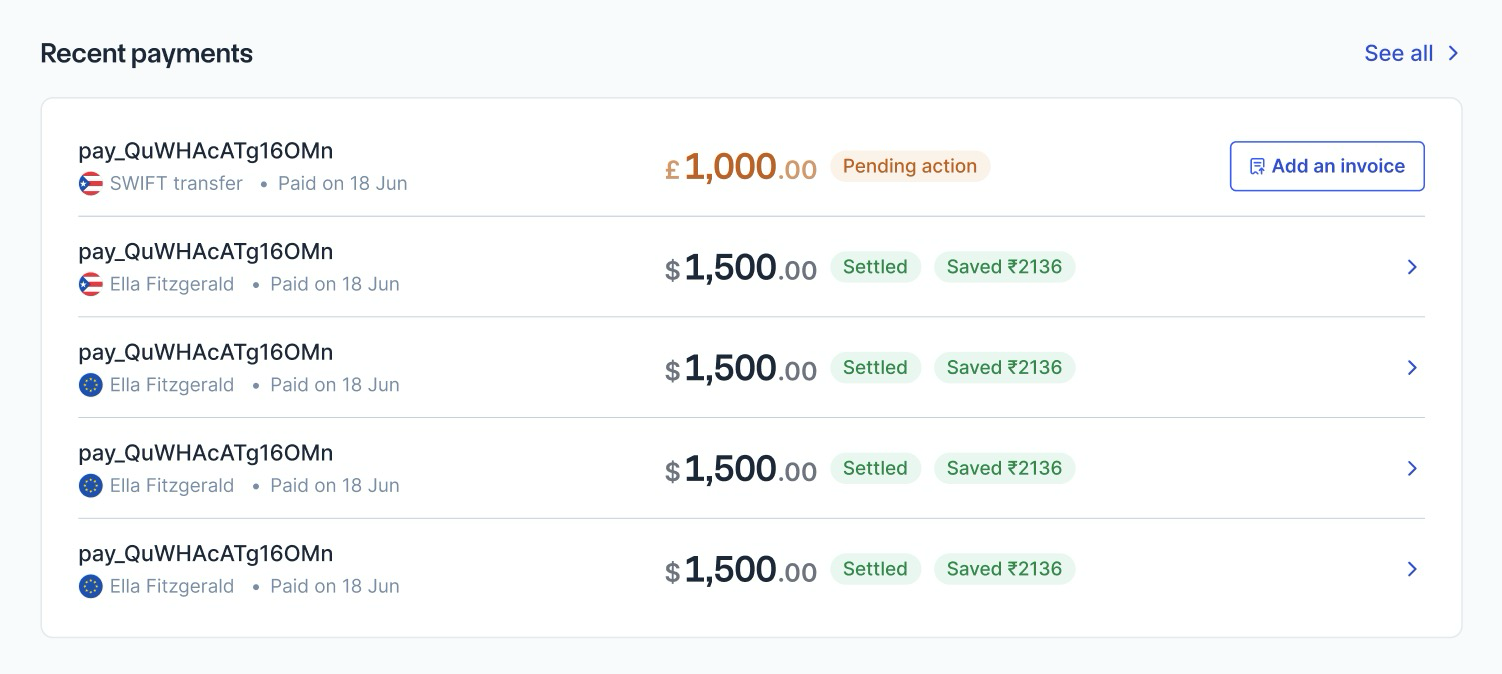This screenshot has height=674, width=1502.
Task: Open the second payment row's chevron arrow
Action: tap(1412, 267)
